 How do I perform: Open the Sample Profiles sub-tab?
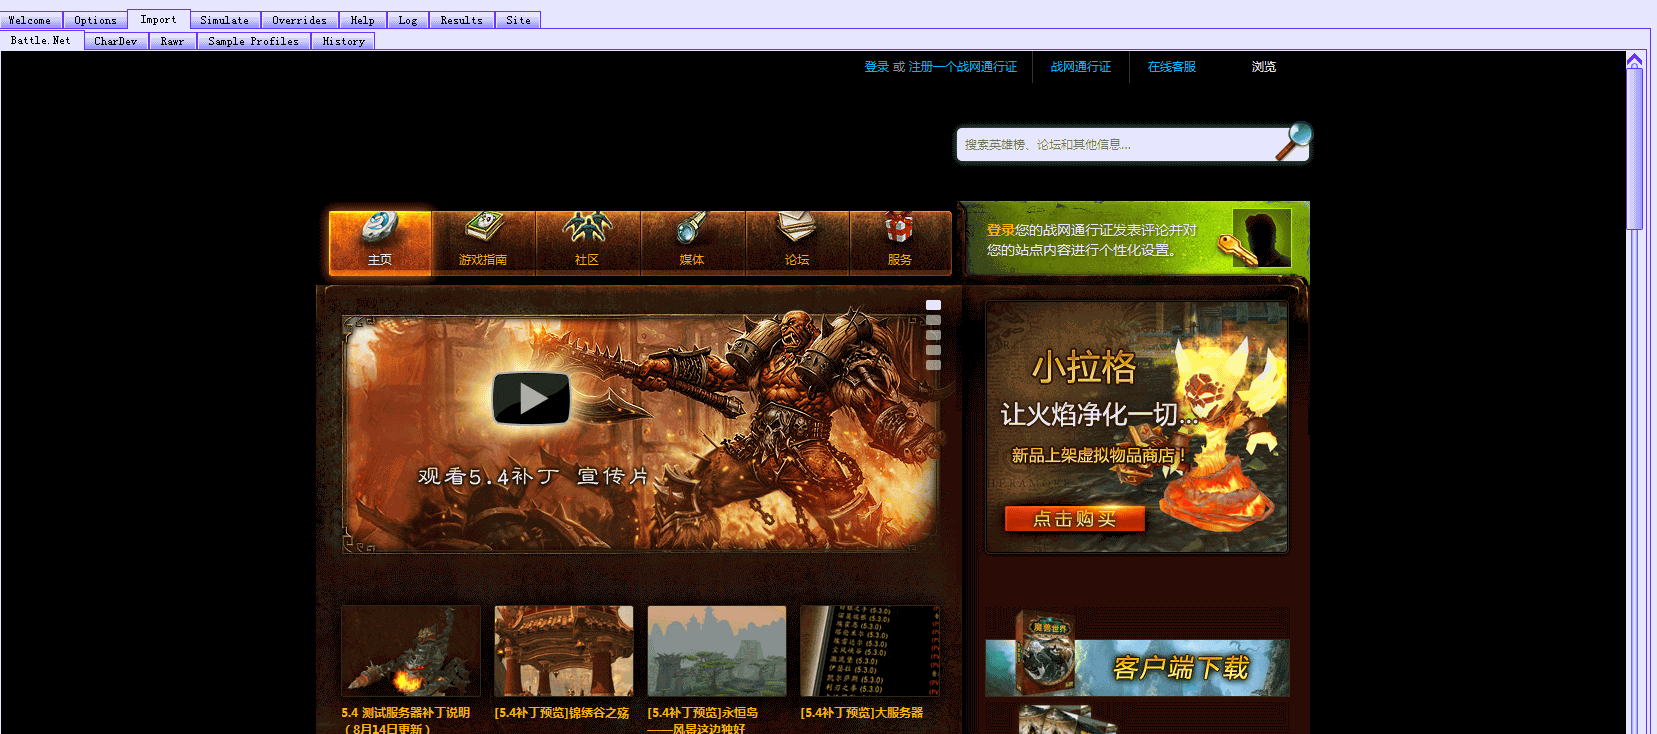(253, 41)
